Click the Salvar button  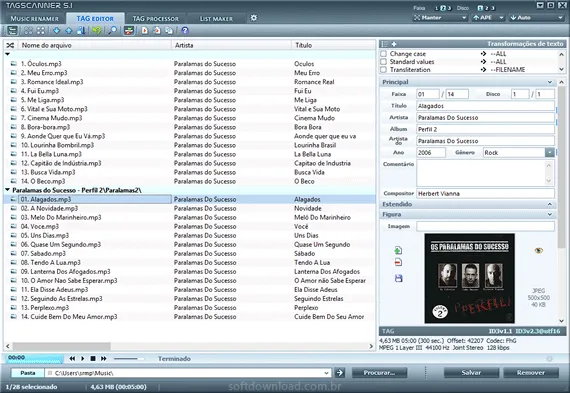click(x=471, y=373)
